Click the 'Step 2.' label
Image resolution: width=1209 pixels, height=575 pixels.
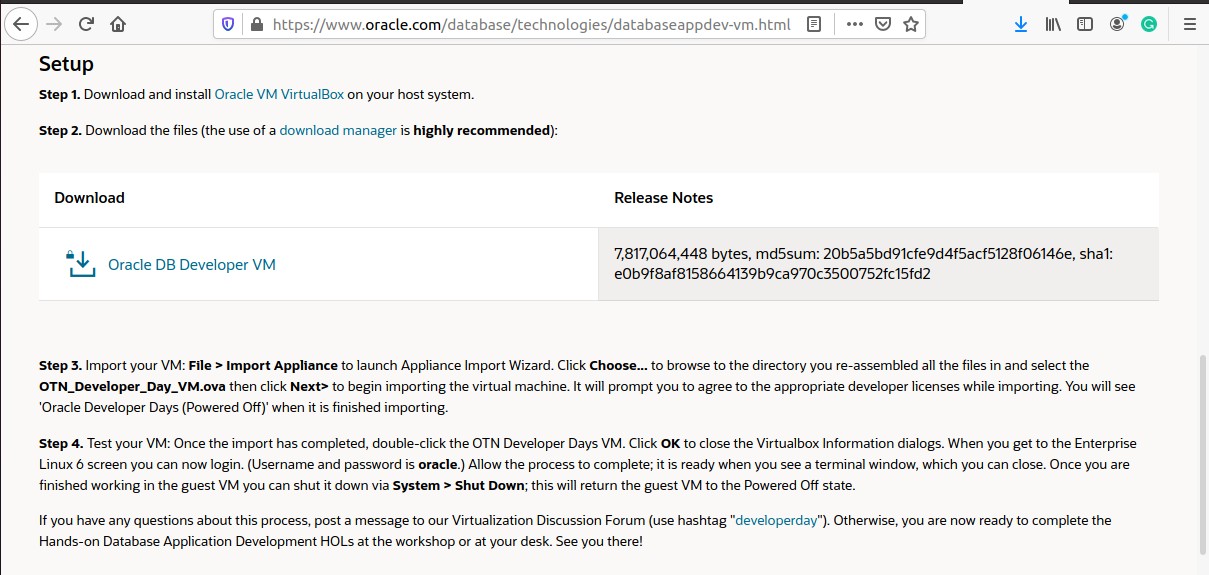[61, 130]
